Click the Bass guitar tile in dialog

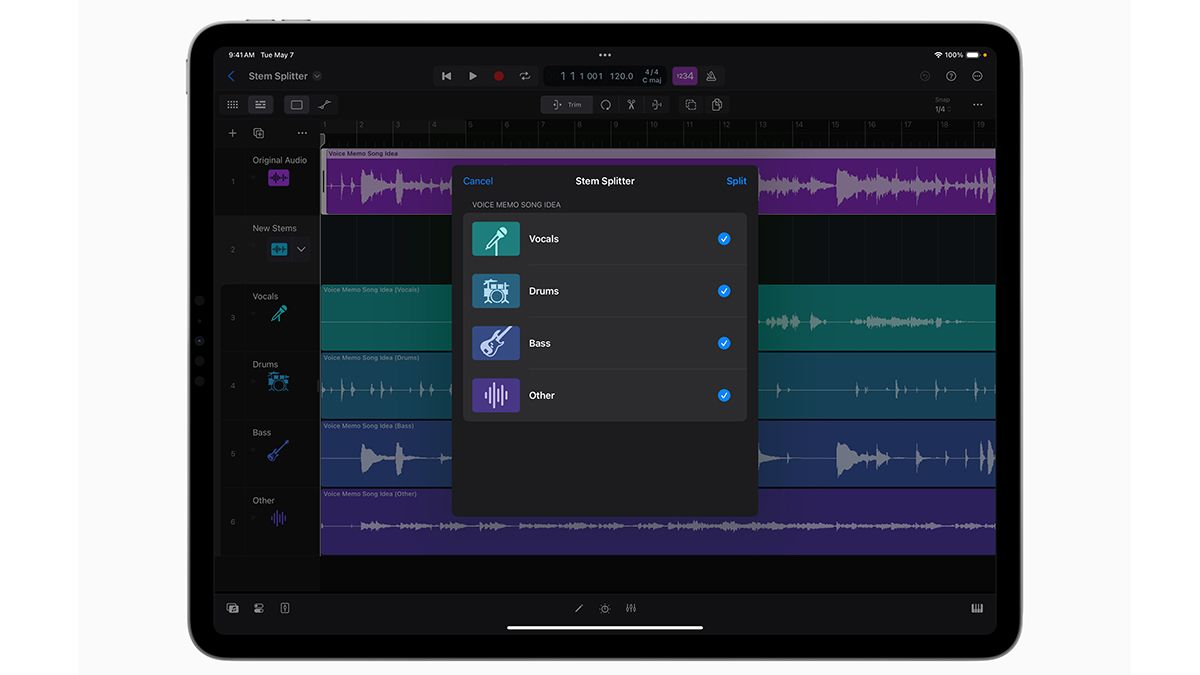coord(496,343)
